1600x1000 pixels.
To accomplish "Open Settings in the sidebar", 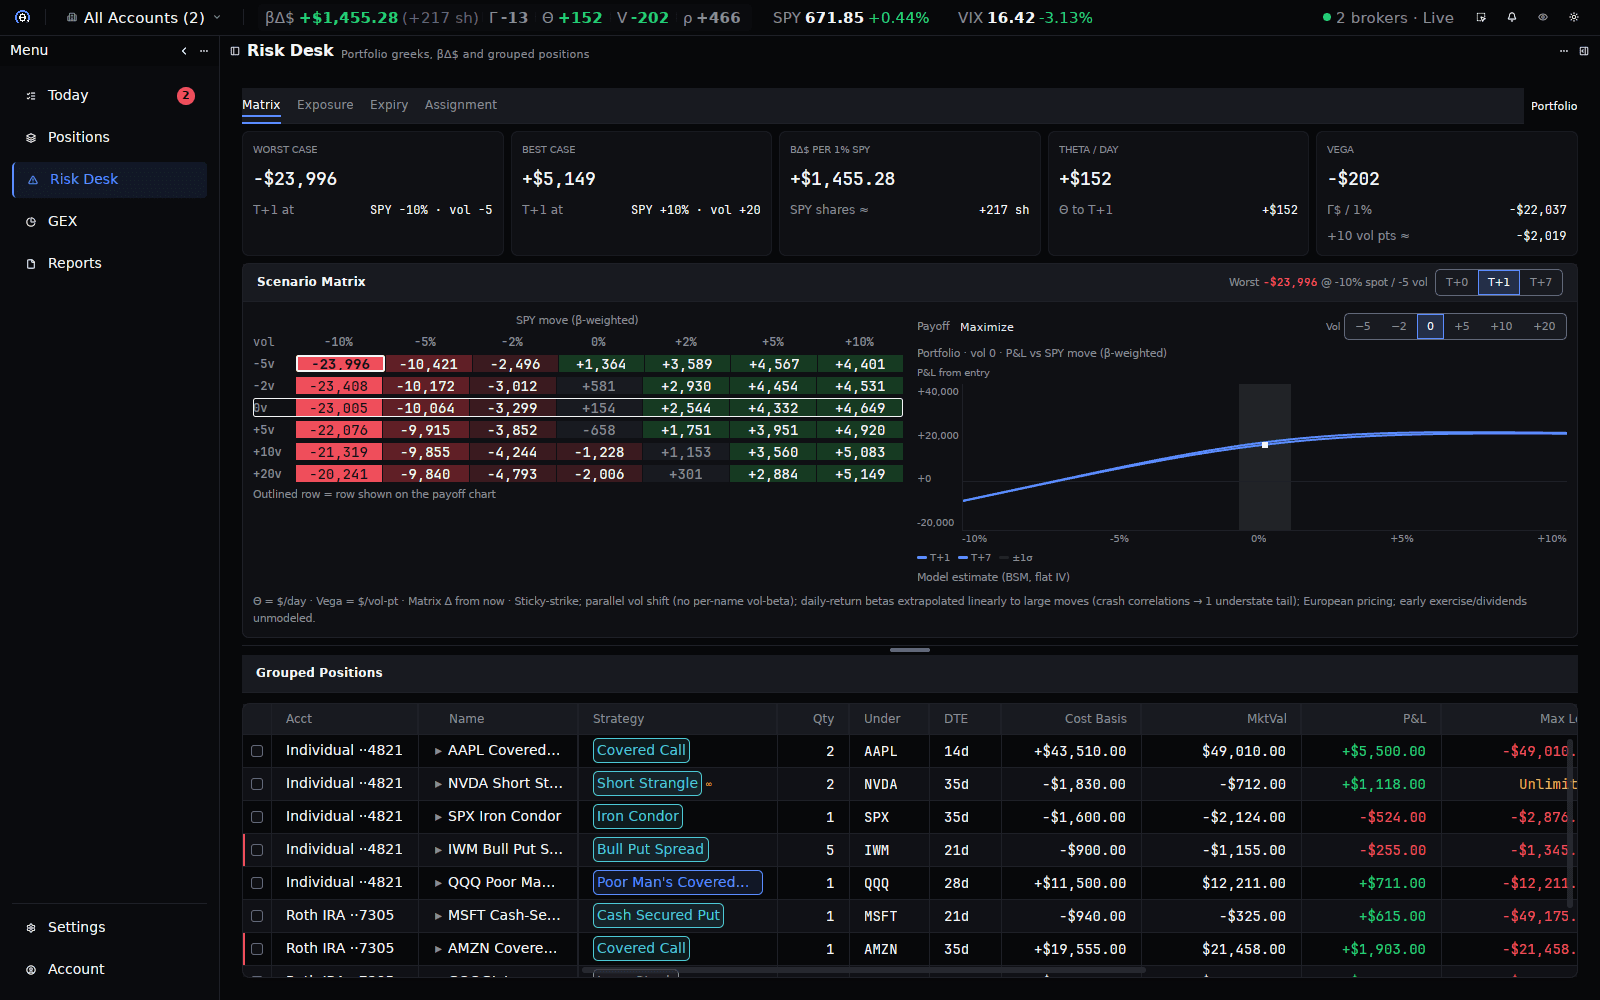I will coord(110,927).
